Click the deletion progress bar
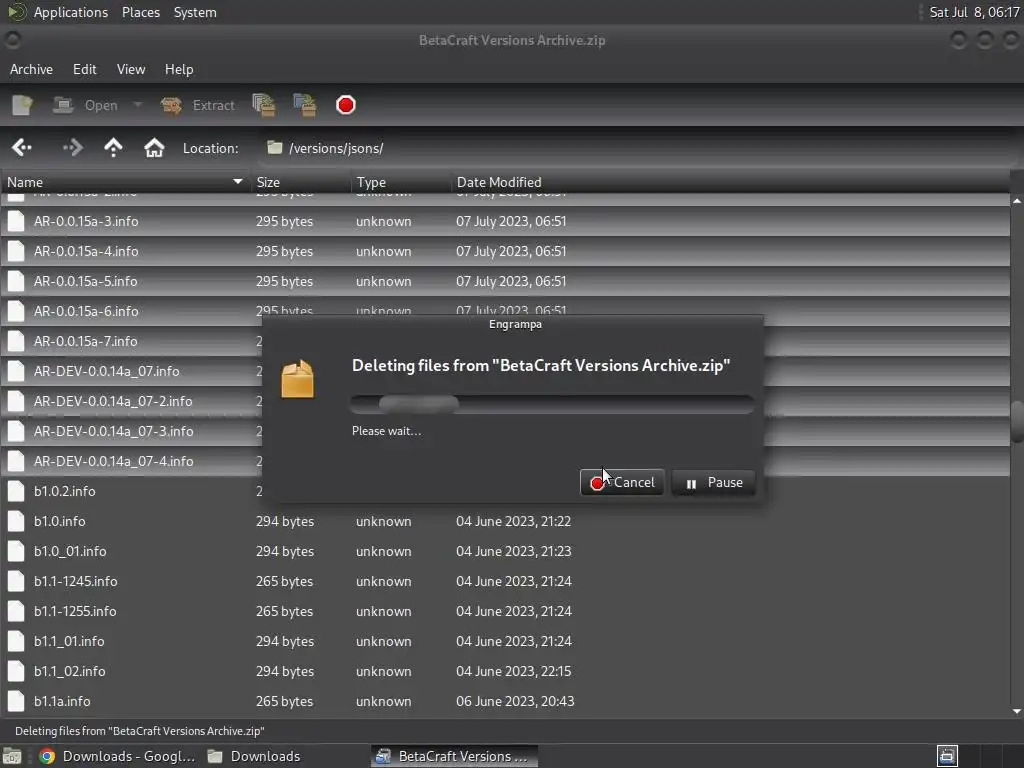 point(552,404)
